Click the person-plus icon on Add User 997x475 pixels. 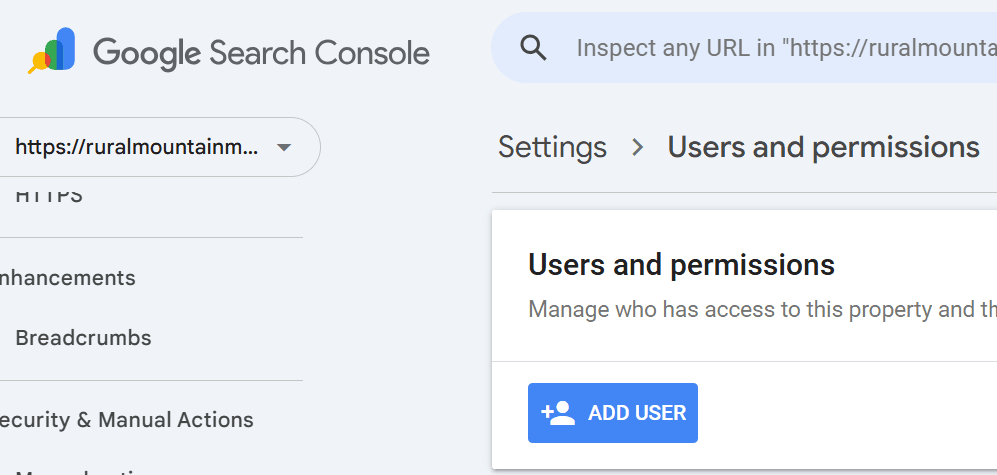click(558, 413)
